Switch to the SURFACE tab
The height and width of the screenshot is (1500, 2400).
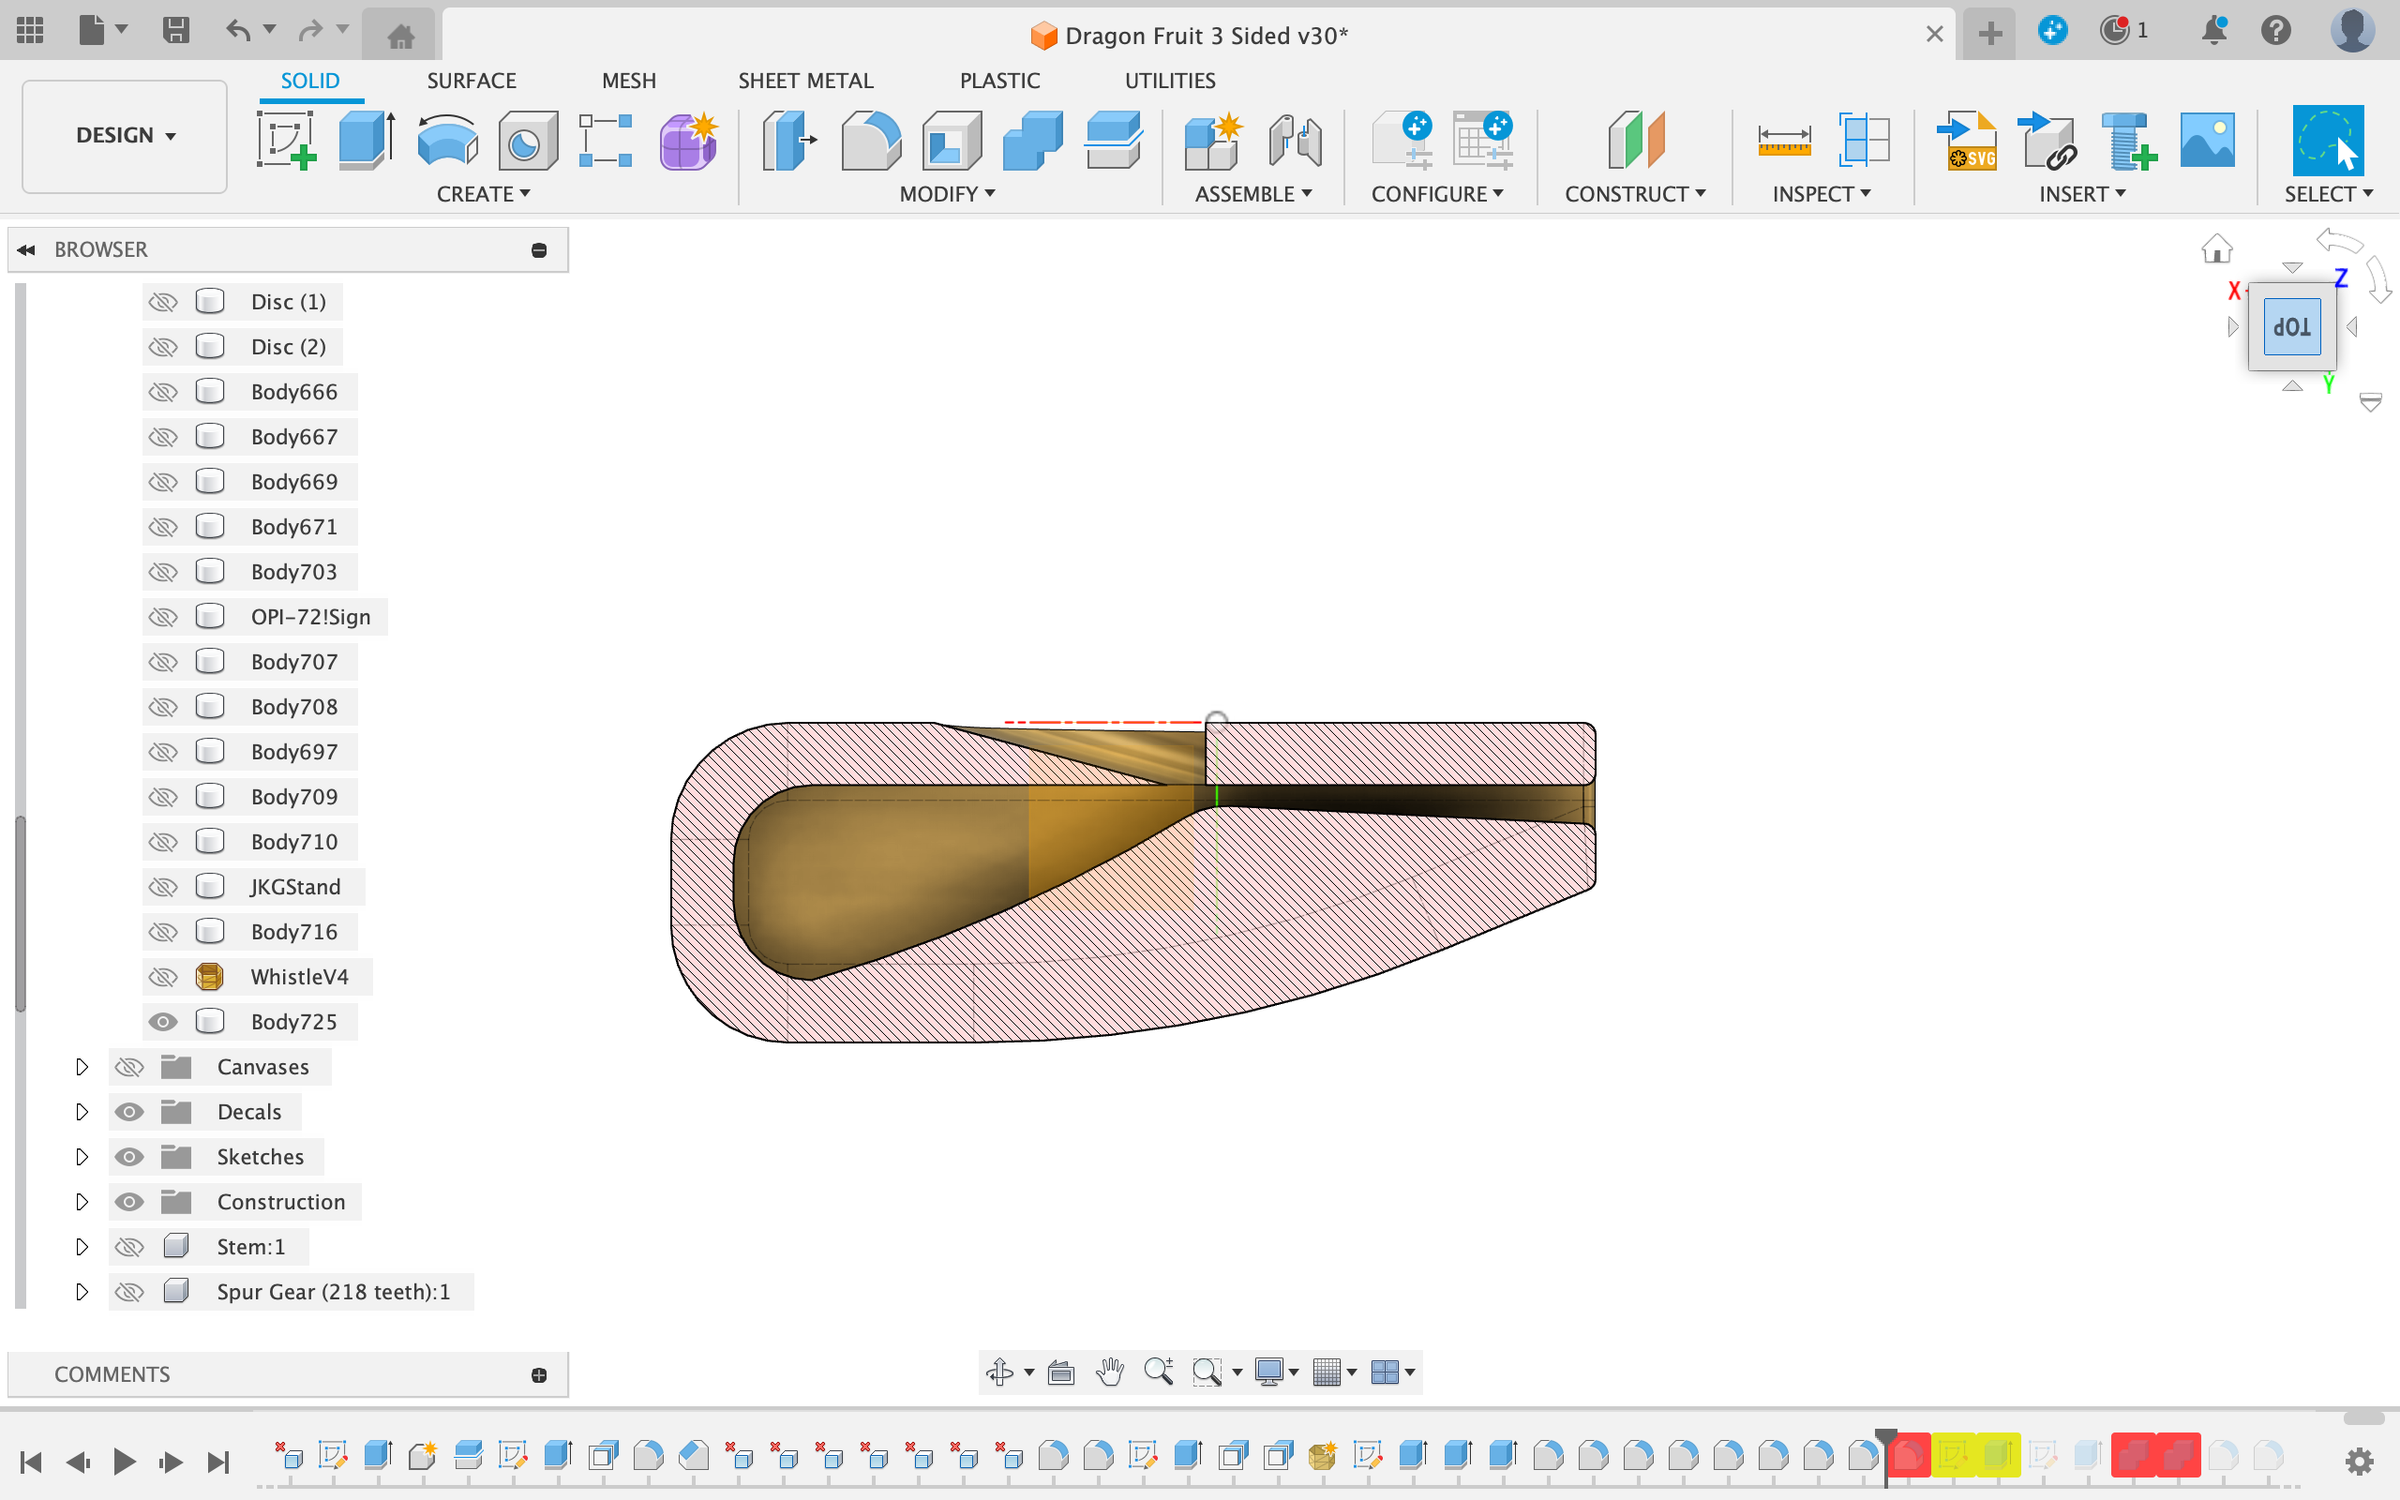point(471,80)
